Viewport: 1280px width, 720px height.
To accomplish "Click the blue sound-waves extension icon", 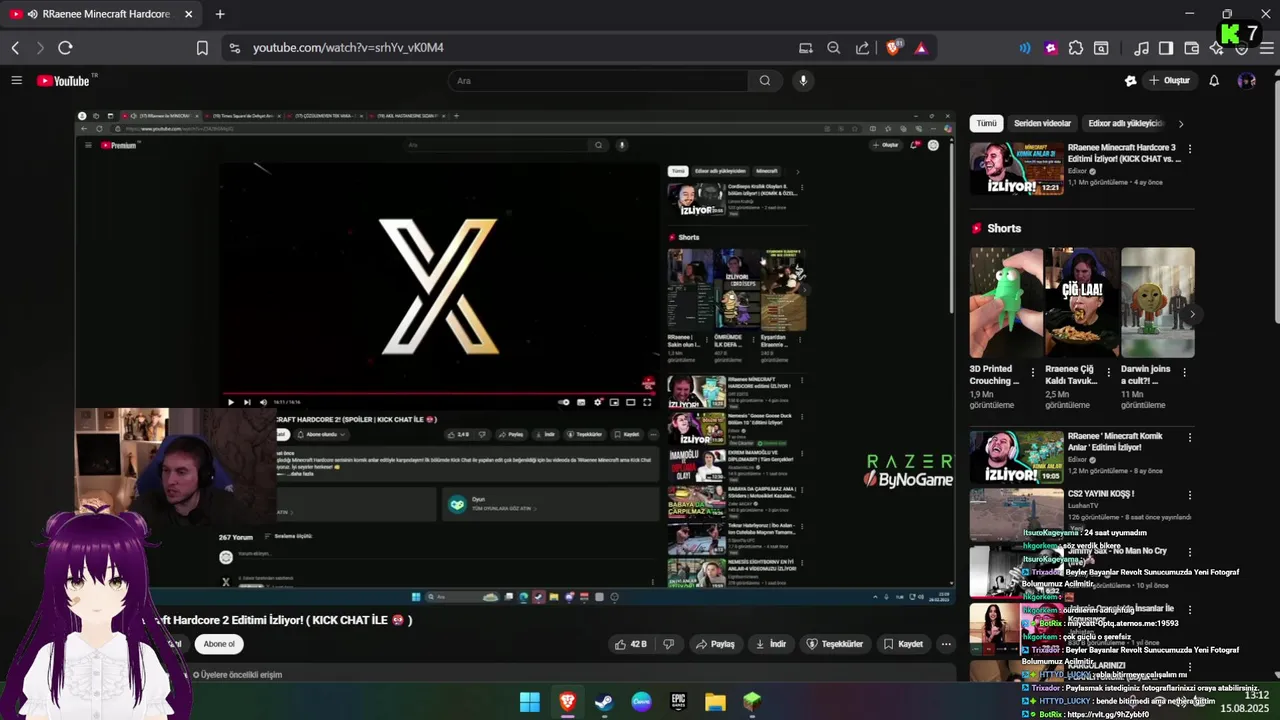I will pos(1025,48).
